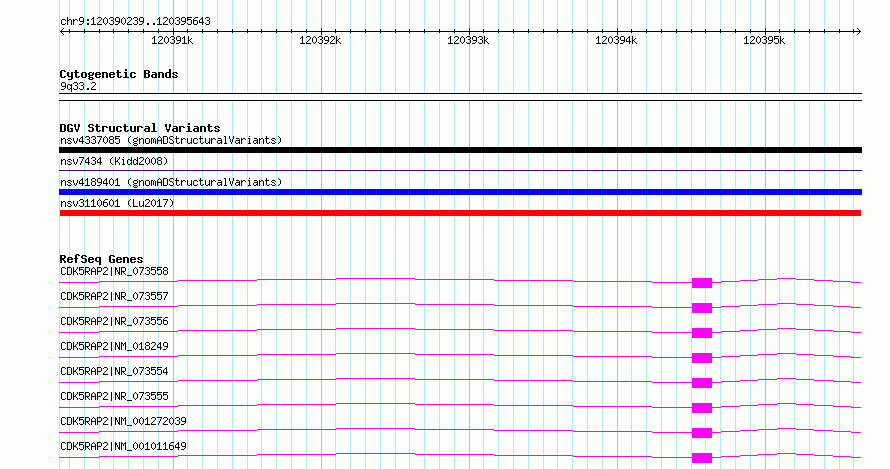890x469 pixels.
Task: Click the exon box of NM_001272039
Action: pyautogui.click(x=702, y=433)
